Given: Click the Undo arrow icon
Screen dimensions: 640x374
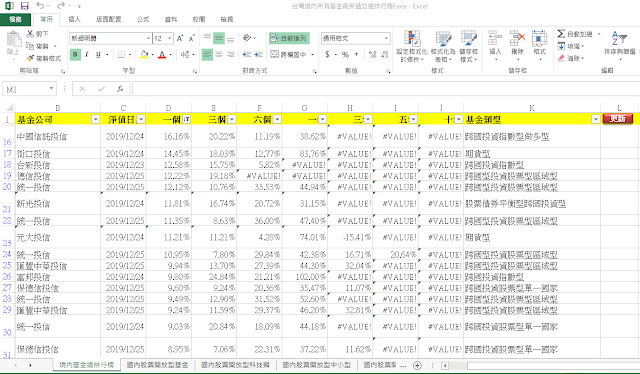Looking at the screenshot, I should pos(40,6).
